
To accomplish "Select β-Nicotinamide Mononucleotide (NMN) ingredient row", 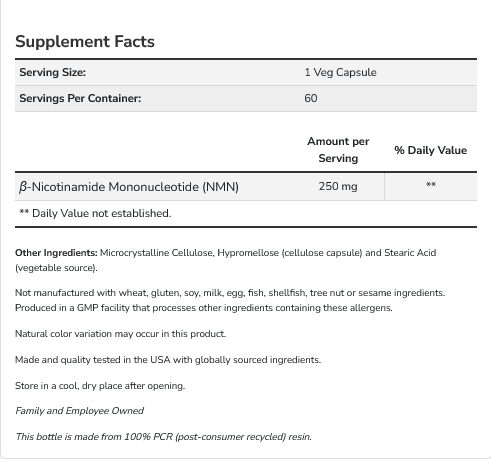I will tap(246, 187).
